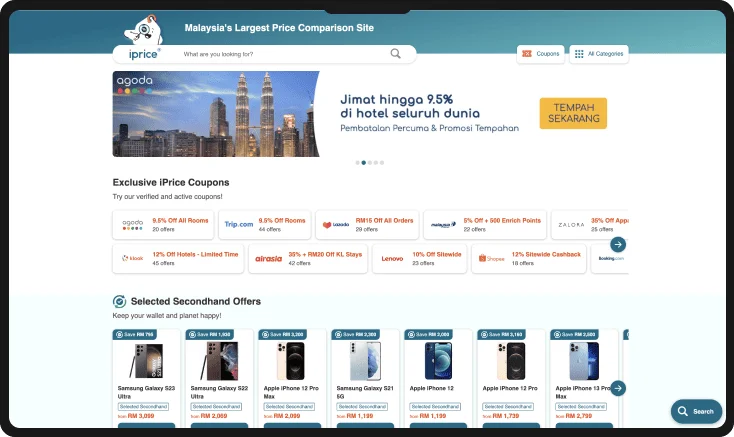This screenshot has width=734, height=437.
Task: Open Apple iPhone 13 Pro Max image
Action: click(x=584, y=361)
